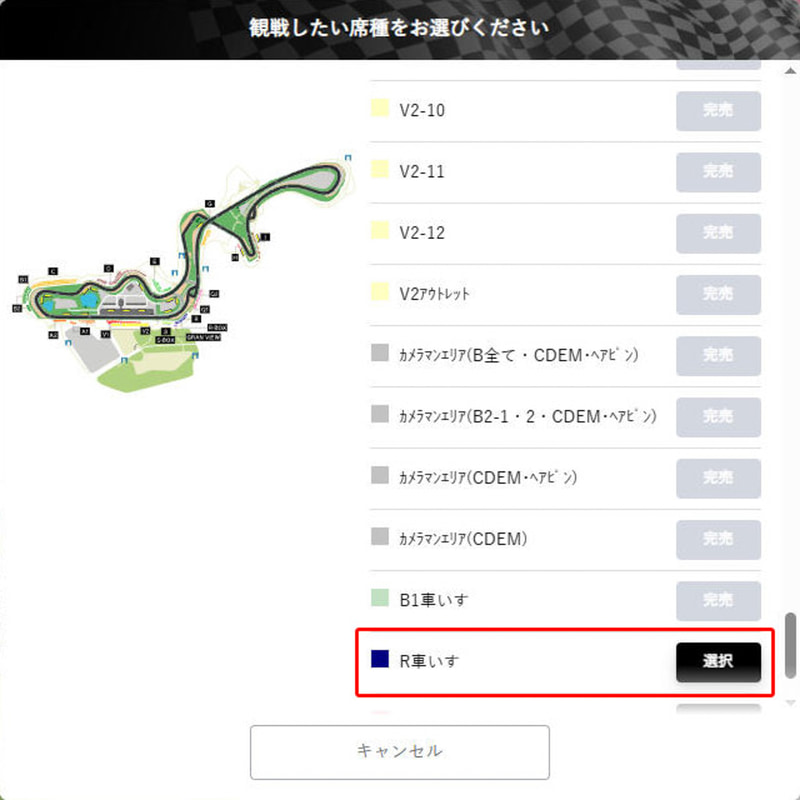This screenshot has width=800, height=800.
Task: Click the navy R車いす color swatch
Action: coord(380,659)
